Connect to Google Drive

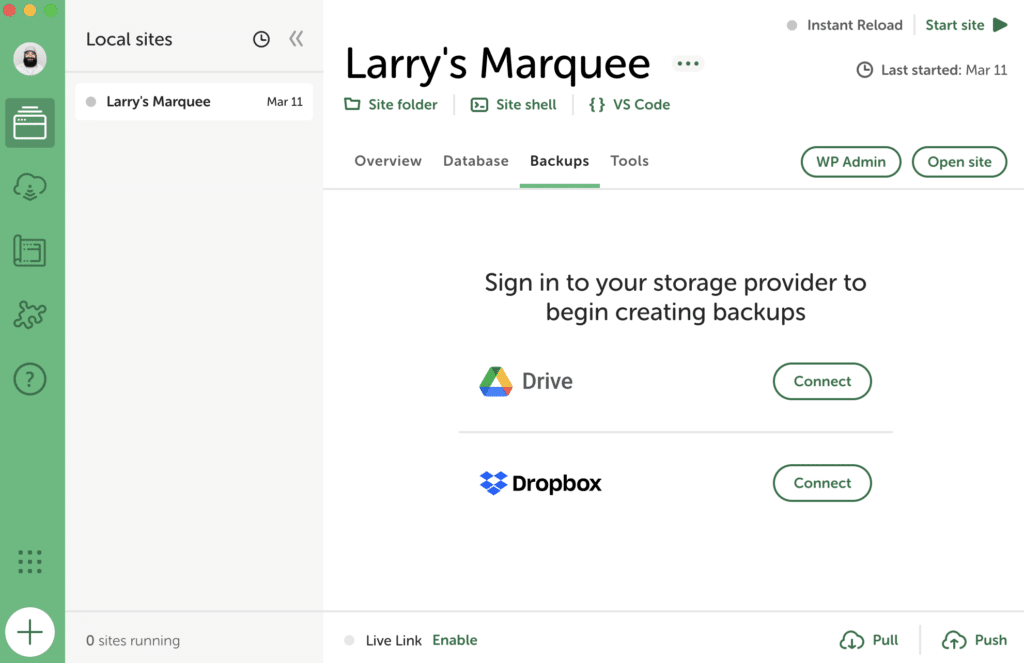[822, 381]
